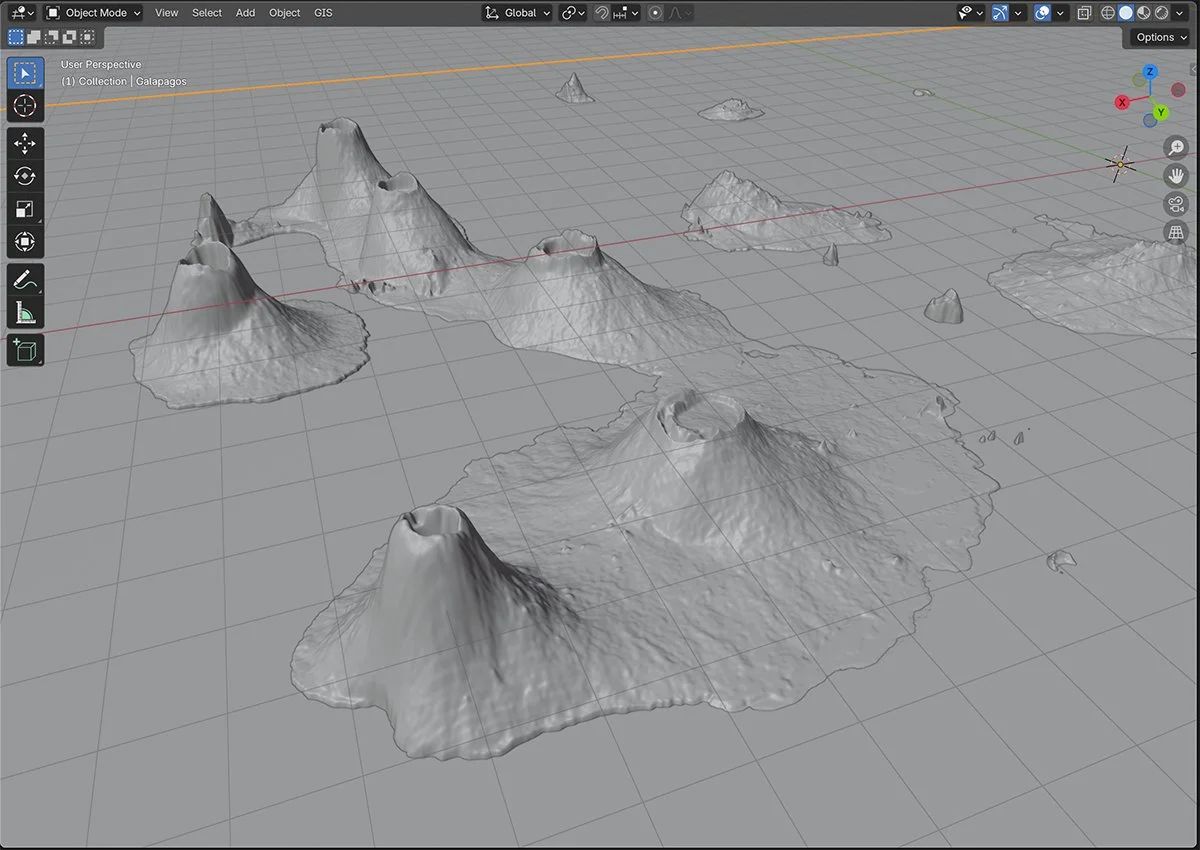Activate the Transform tool
1200x850 pixels.
pos(25,241)
